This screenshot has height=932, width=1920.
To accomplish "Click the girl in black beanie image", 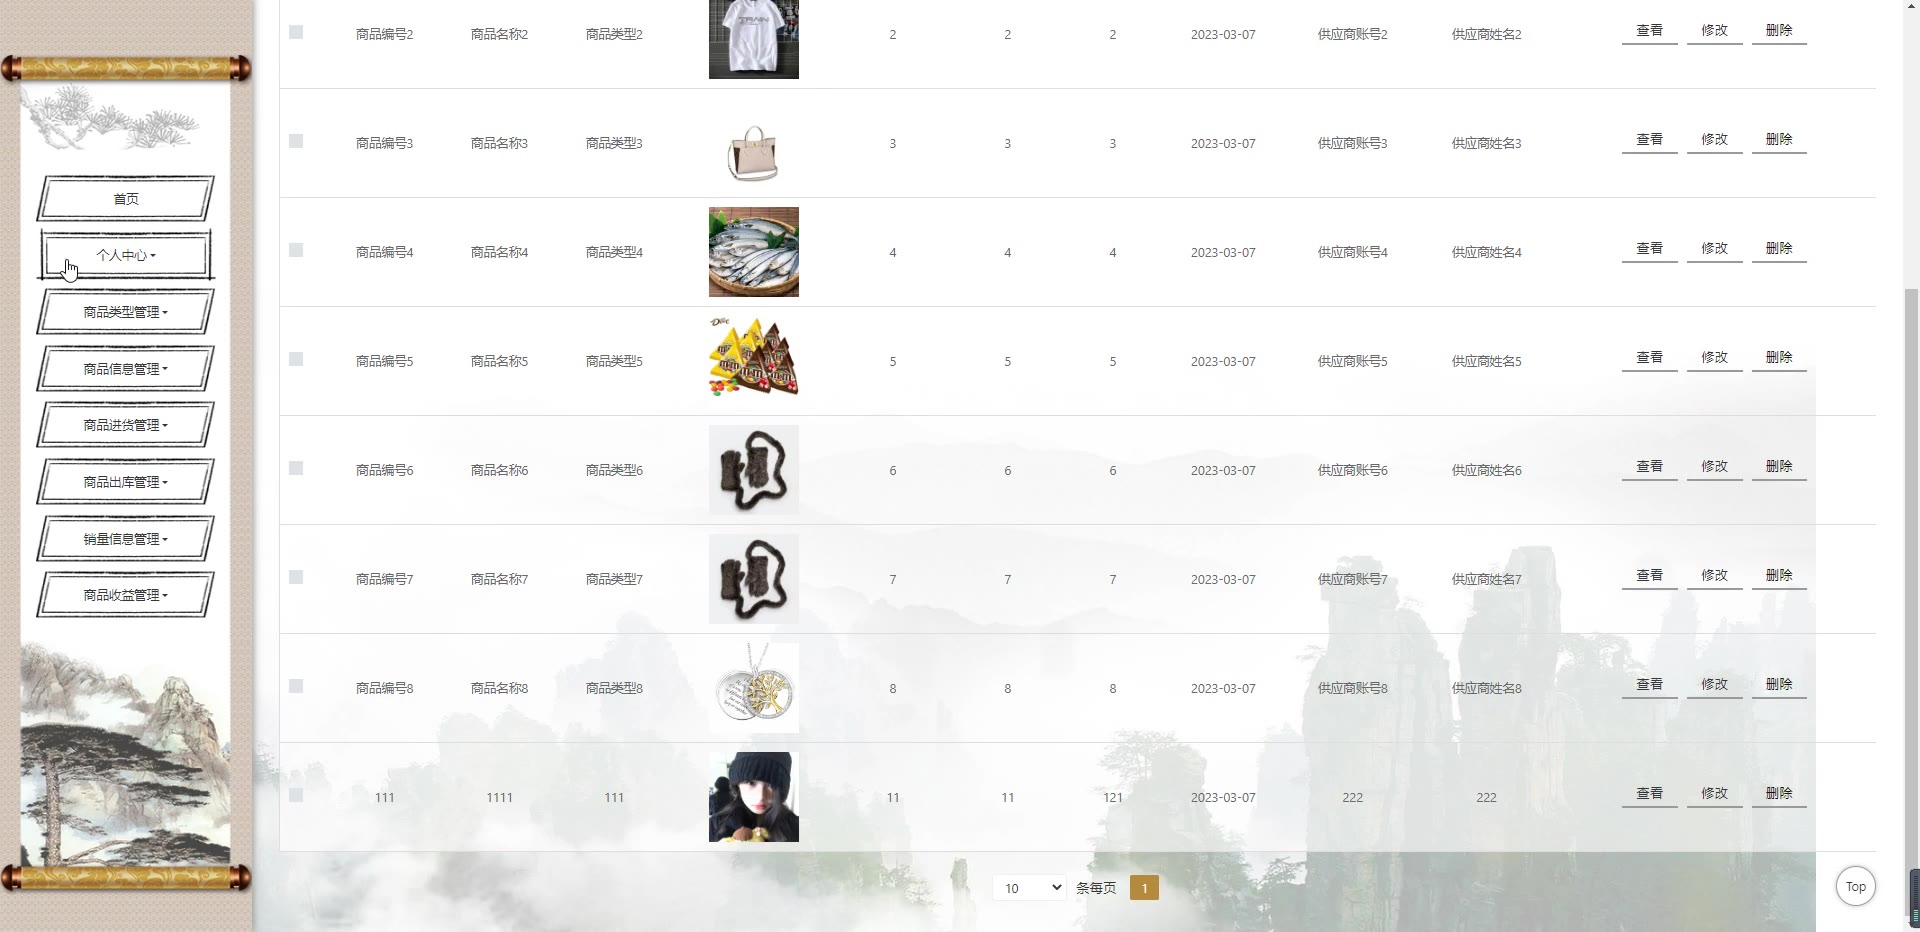I will tap(753, 797).
